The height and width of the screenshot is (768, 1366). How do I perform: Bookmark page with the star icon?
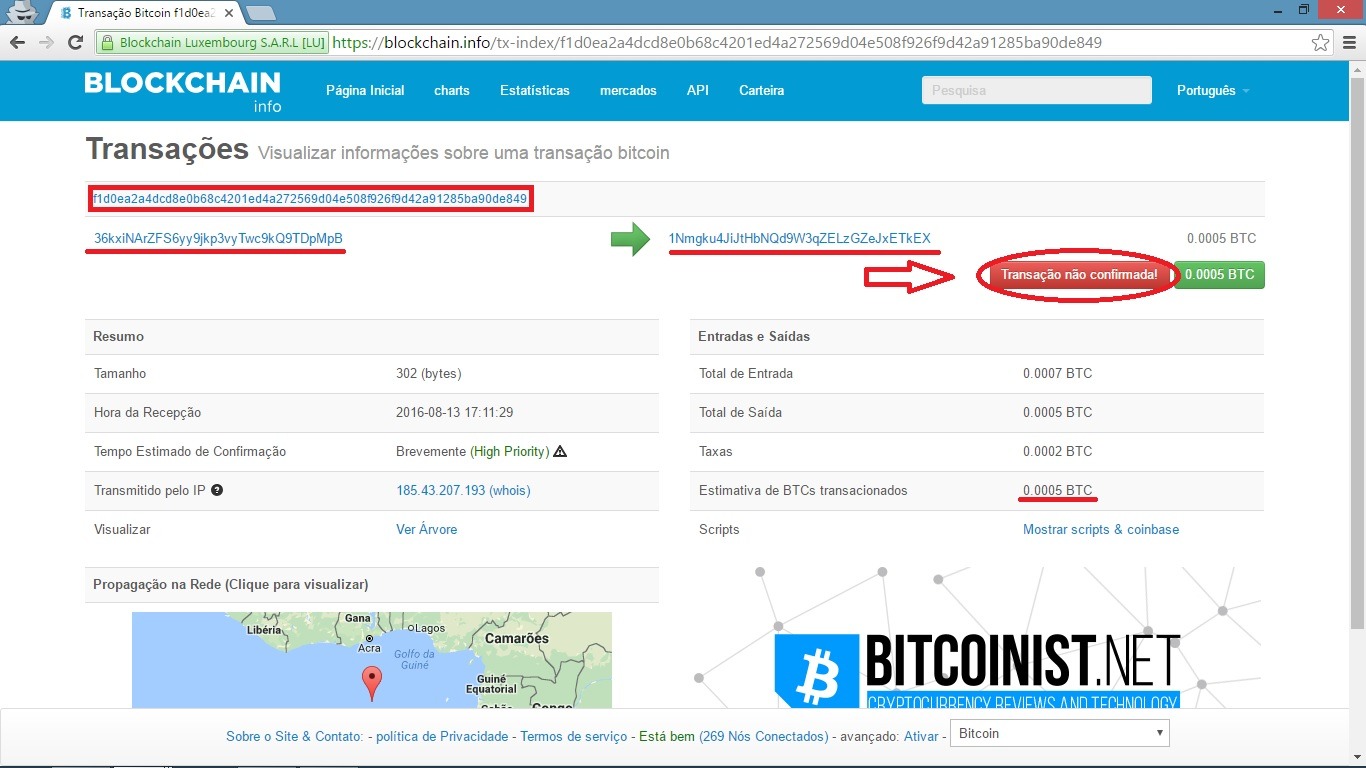coord(1321,43)
